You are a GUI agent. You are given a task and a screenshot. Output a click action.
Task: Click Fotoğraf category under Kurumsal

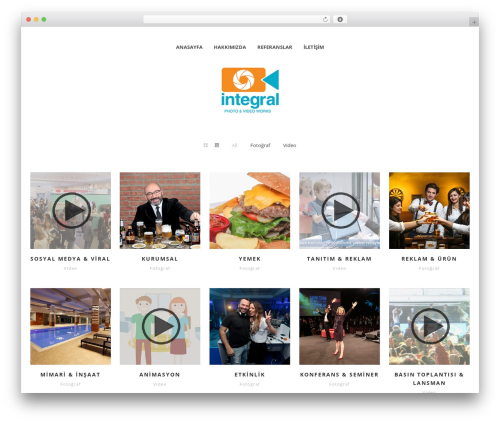(x=160, y=268)
